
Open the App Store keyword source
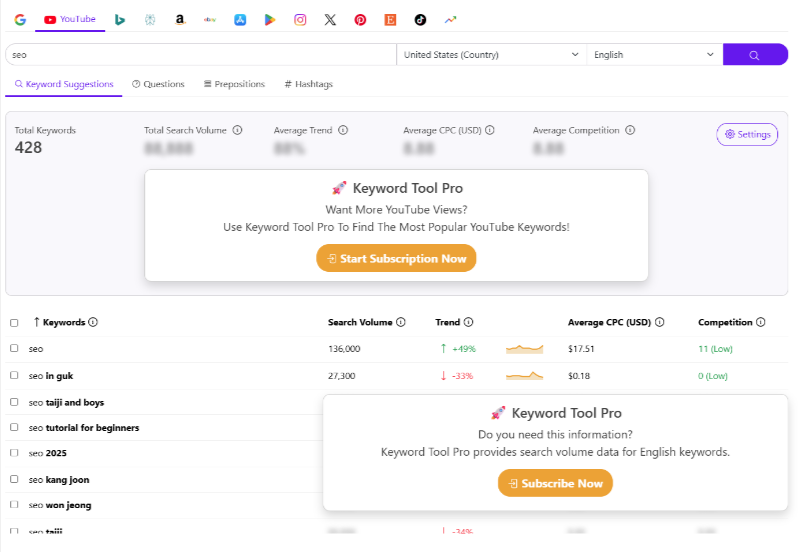click(240, 20)
